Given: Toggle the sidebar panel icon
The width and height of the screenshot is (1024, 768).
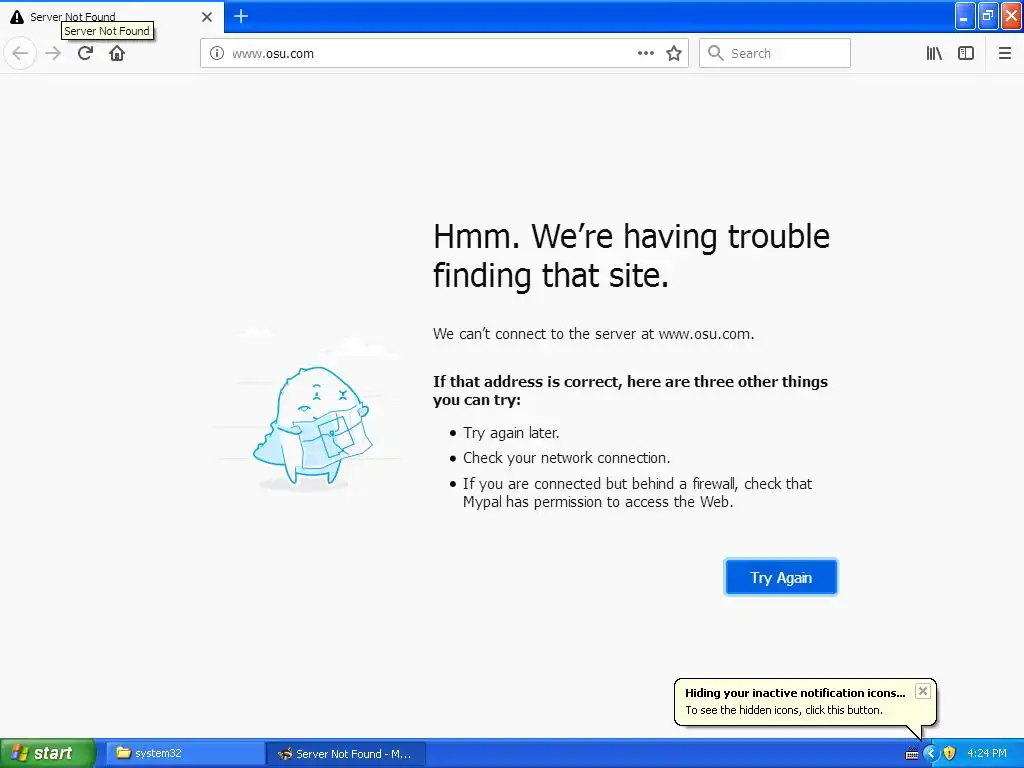Looking at the screenshot, I should (x=966, y=53).
